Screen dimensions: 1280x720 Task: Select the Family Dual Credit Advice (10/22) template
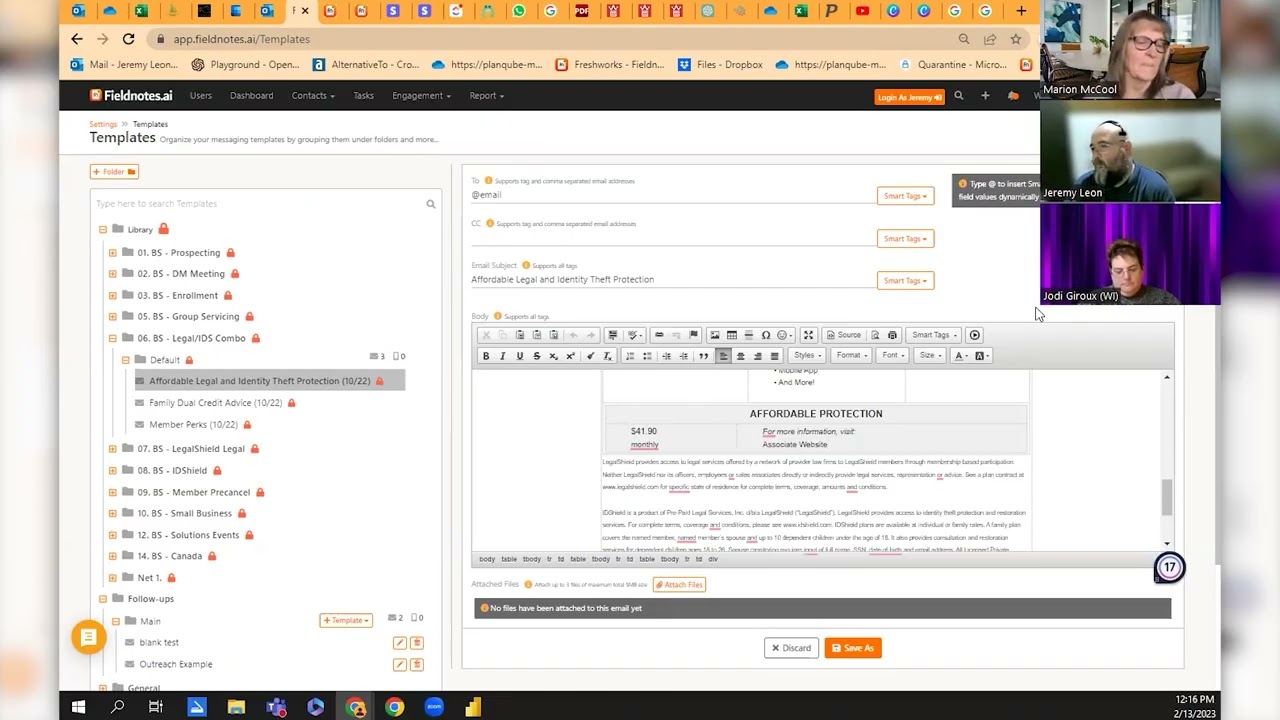click(215, 403)
